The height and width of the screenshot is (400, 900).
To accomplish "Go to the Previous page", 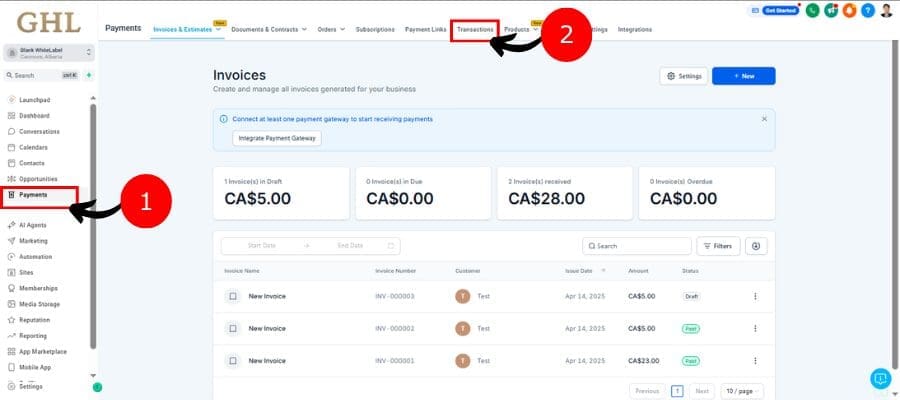I will (x=647, y=391).
